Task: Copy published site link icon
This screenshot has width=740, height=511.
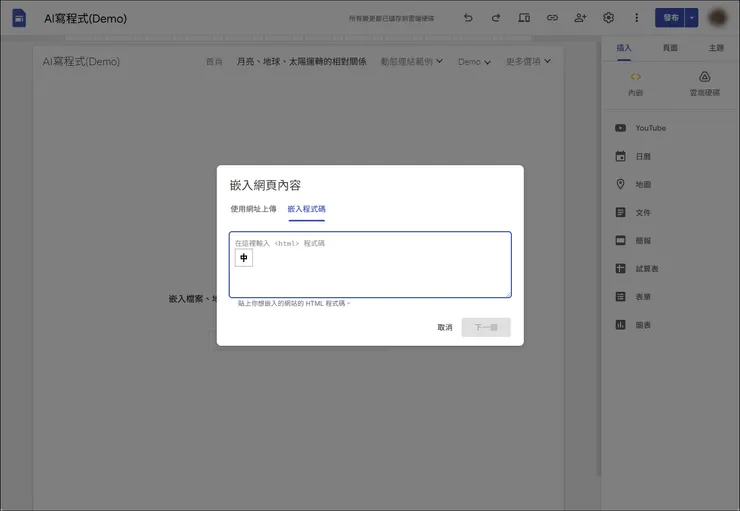Action: click(552, 18)
